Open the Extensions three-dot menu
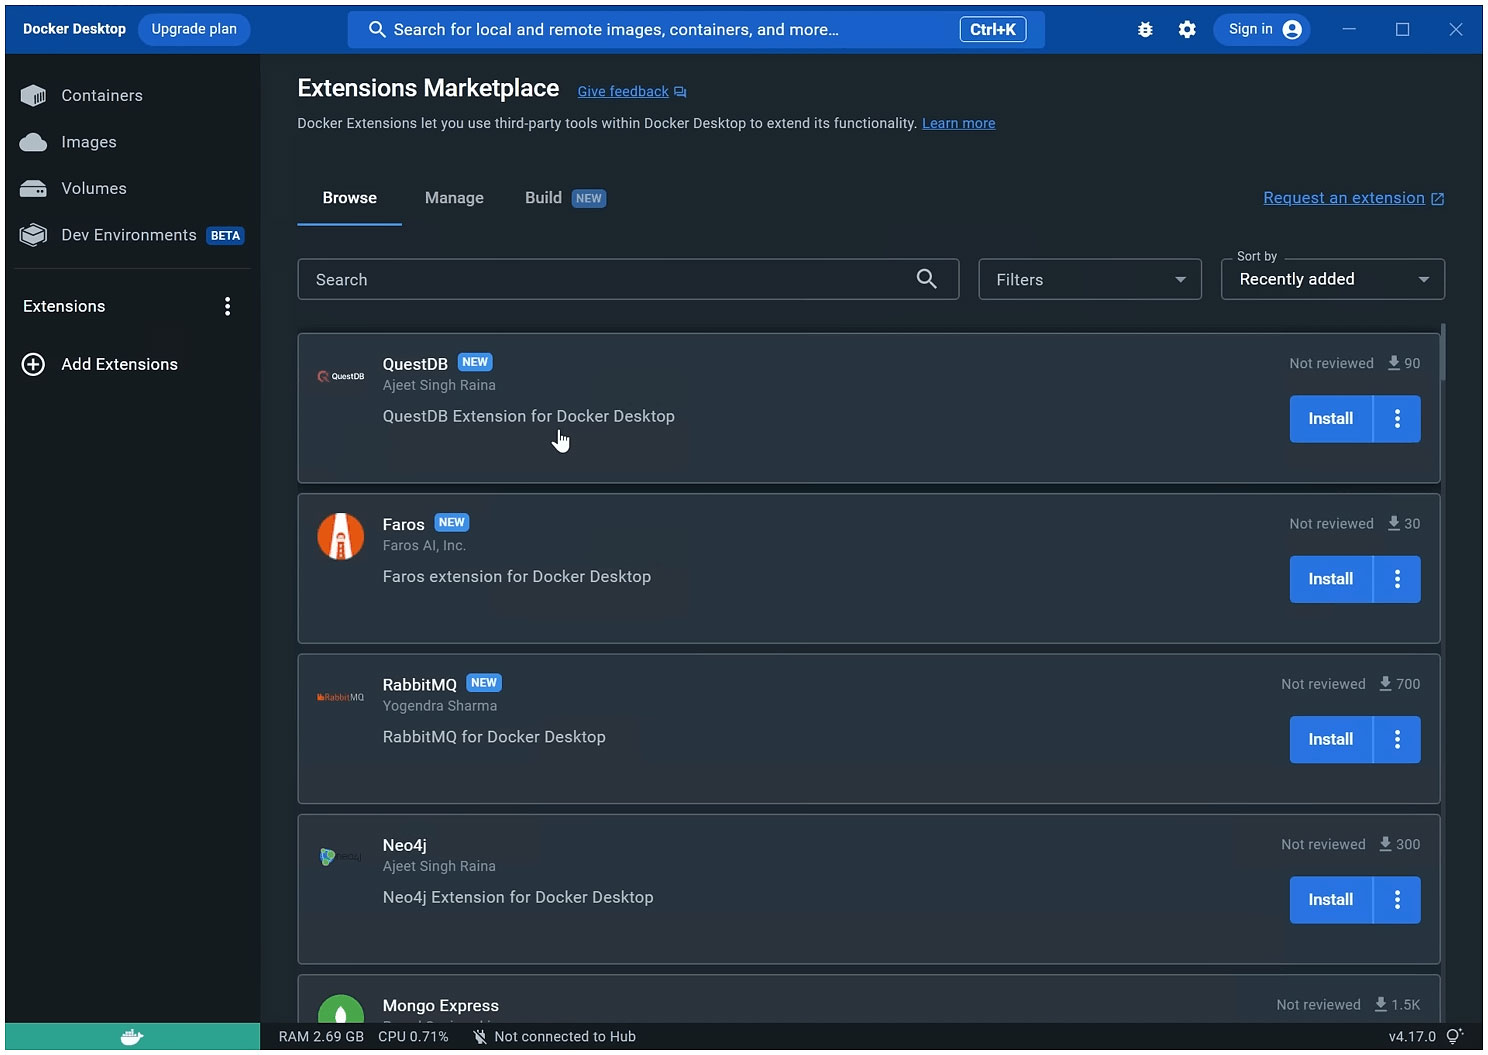The image size is (1488, 1055). 228,306
